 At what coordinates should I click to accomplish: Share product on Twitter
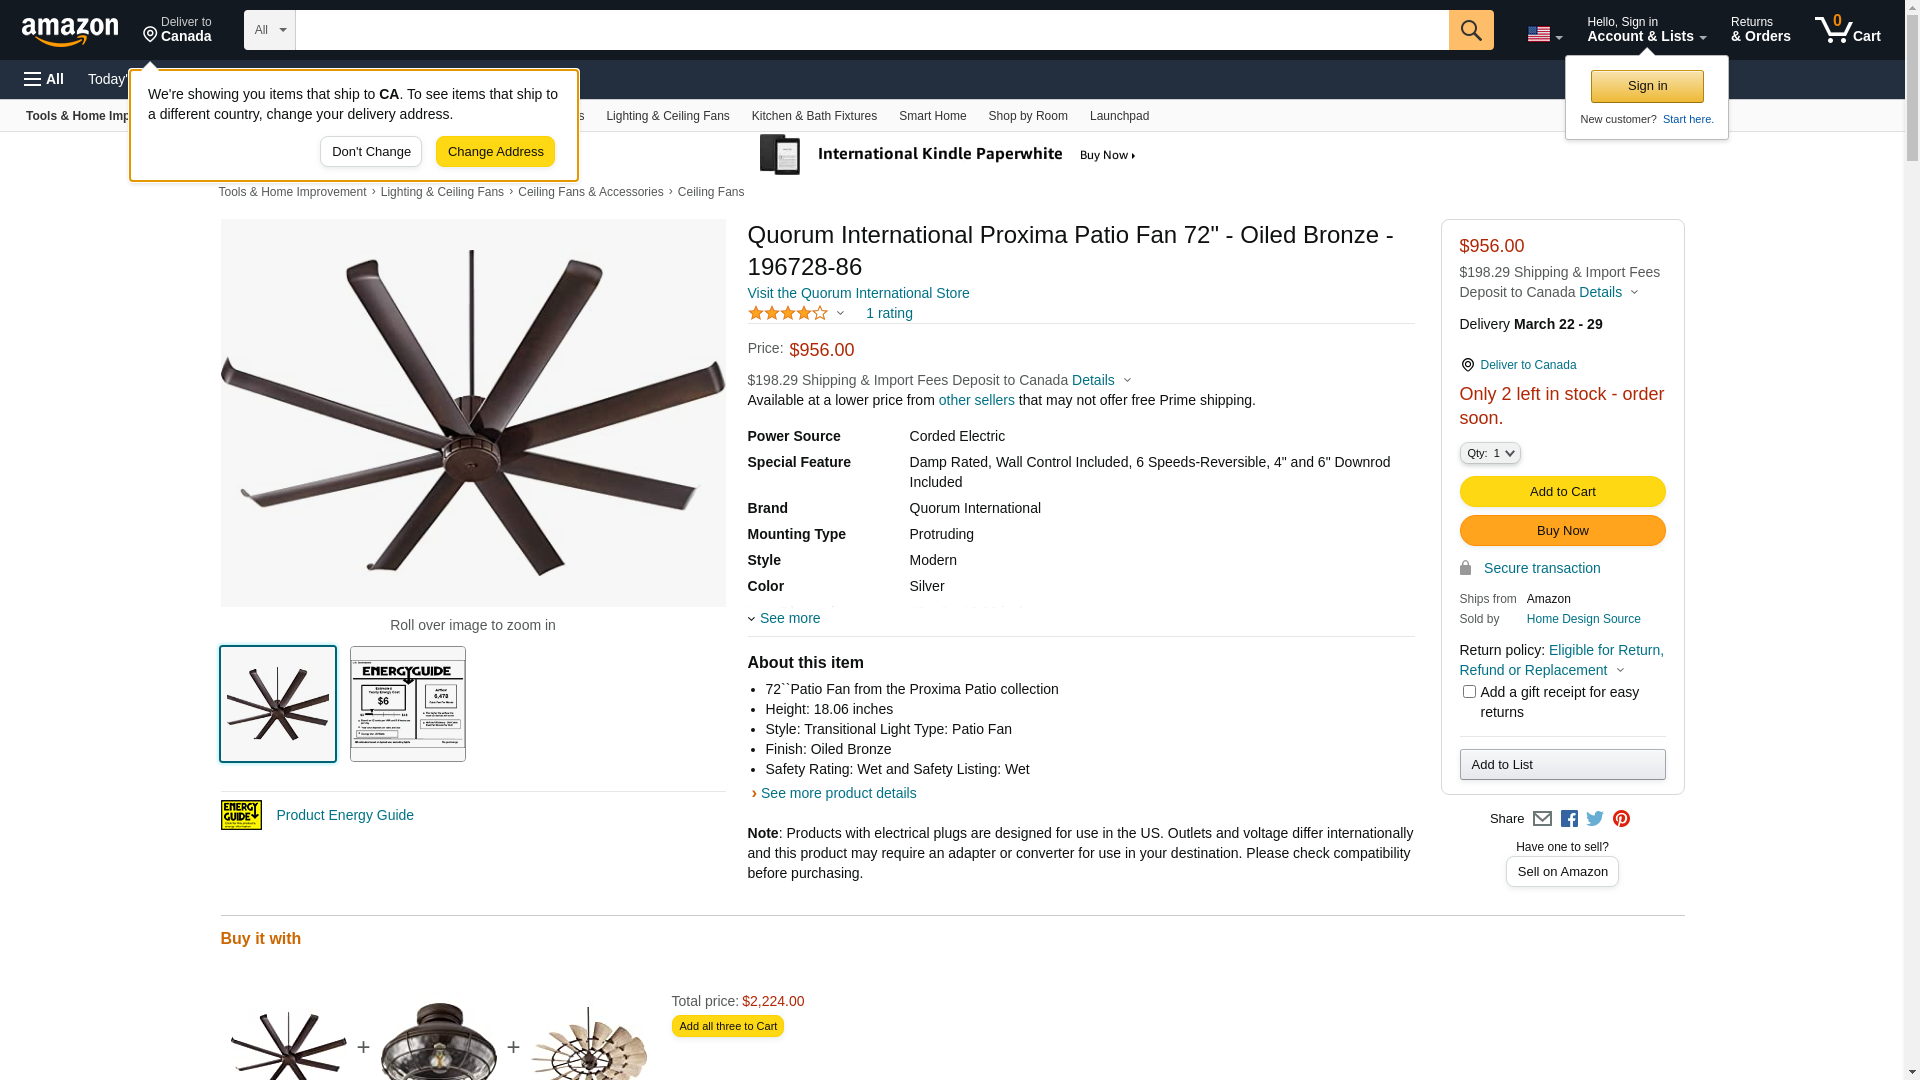coord(1595,819)
